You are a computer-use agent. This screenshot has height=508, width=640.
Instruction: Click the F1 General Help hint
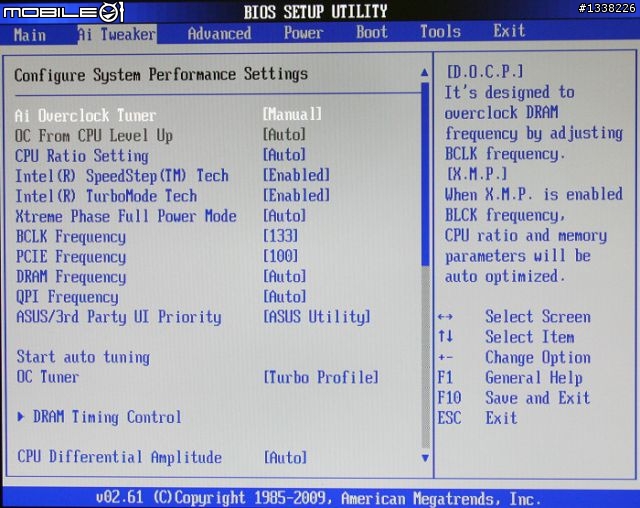coord(510,378)
